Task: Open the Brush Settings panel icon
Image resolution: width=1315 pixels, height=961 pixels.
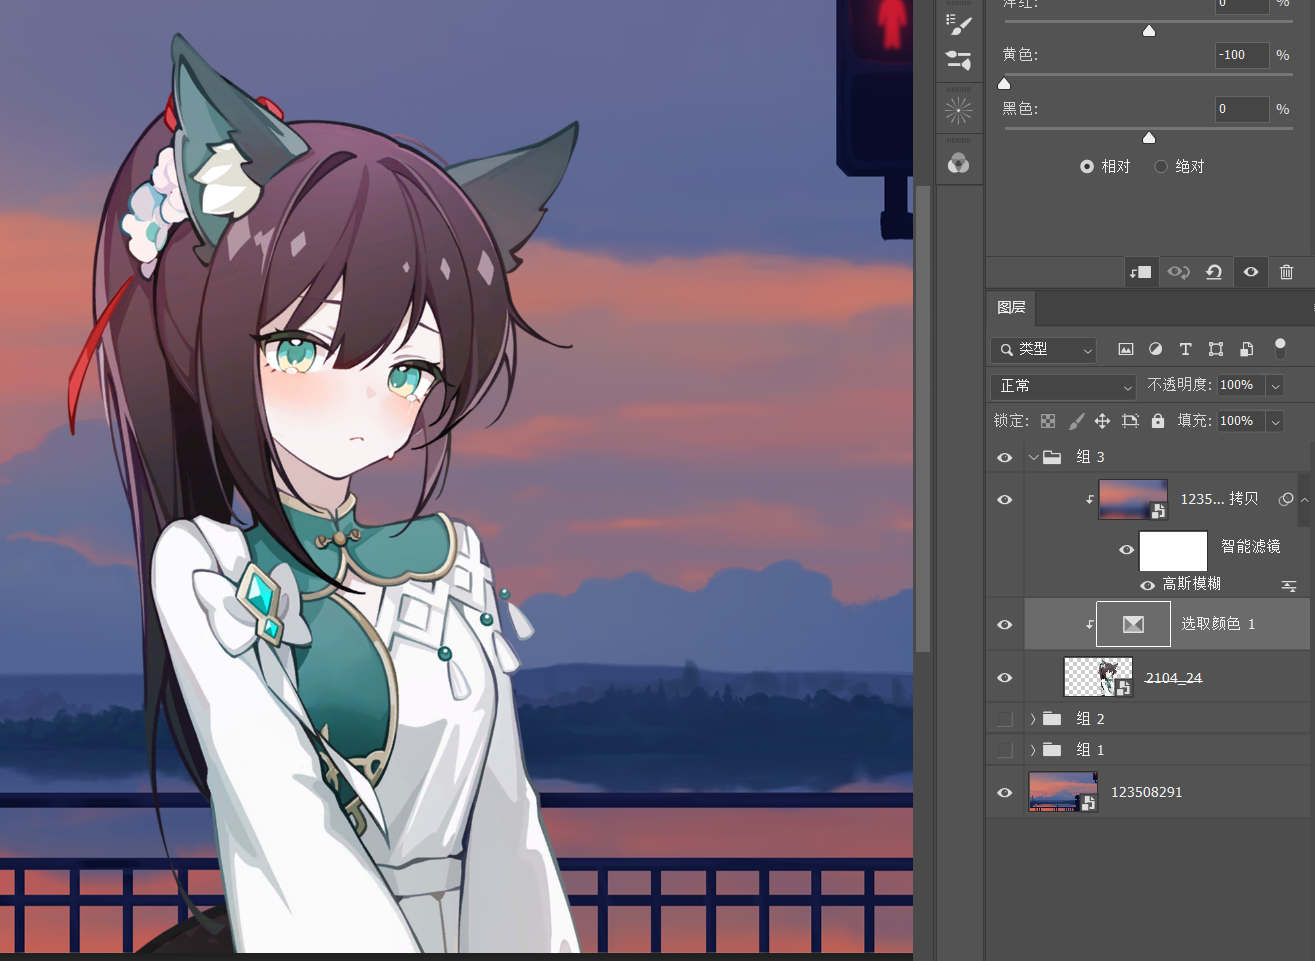Action: [x=959, y=24]
